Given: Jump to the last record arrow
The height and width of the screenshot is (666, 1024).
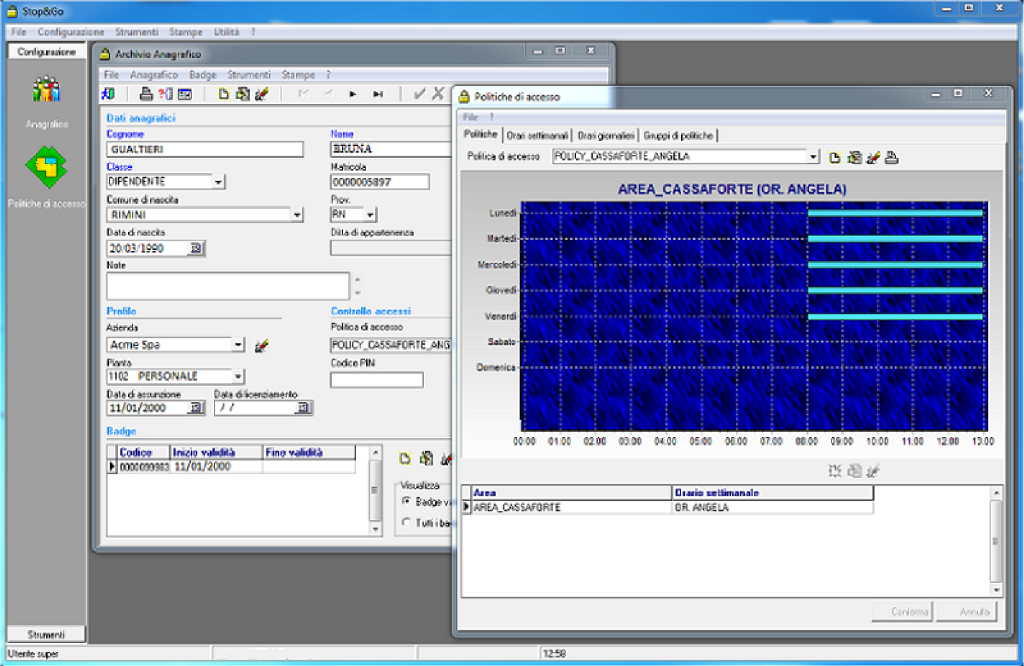Looking at the screenshot, I should click(378, 94).
